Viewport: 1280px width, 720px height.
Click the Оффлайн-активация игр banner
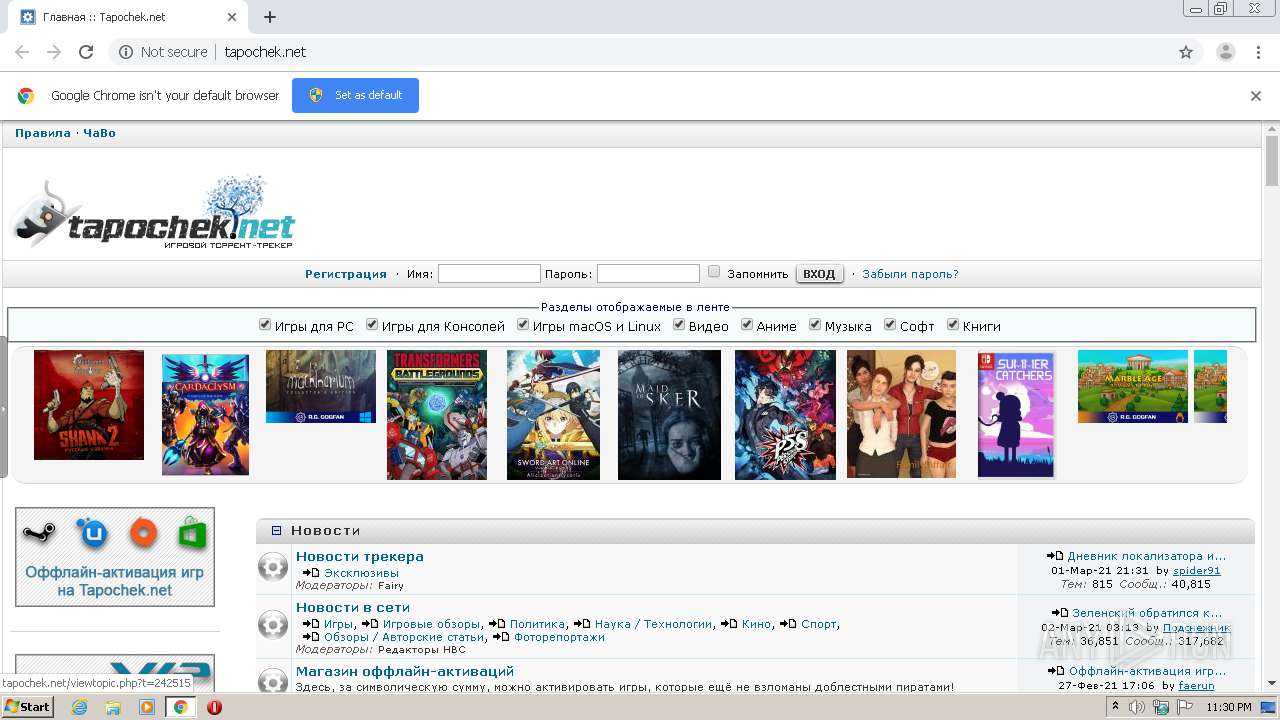[115, 557]
